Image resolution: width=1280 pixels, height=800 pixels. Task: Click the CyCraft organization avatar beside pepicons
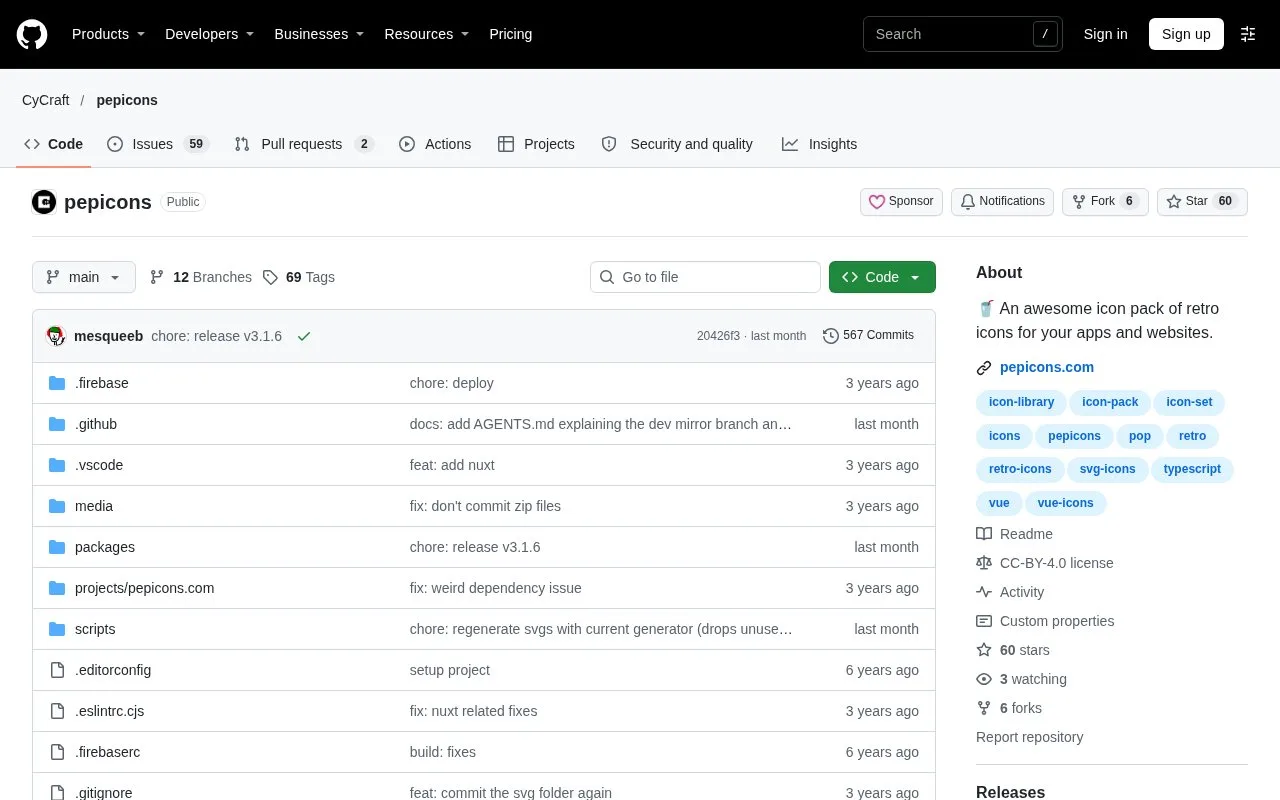[x=44, y=202]
